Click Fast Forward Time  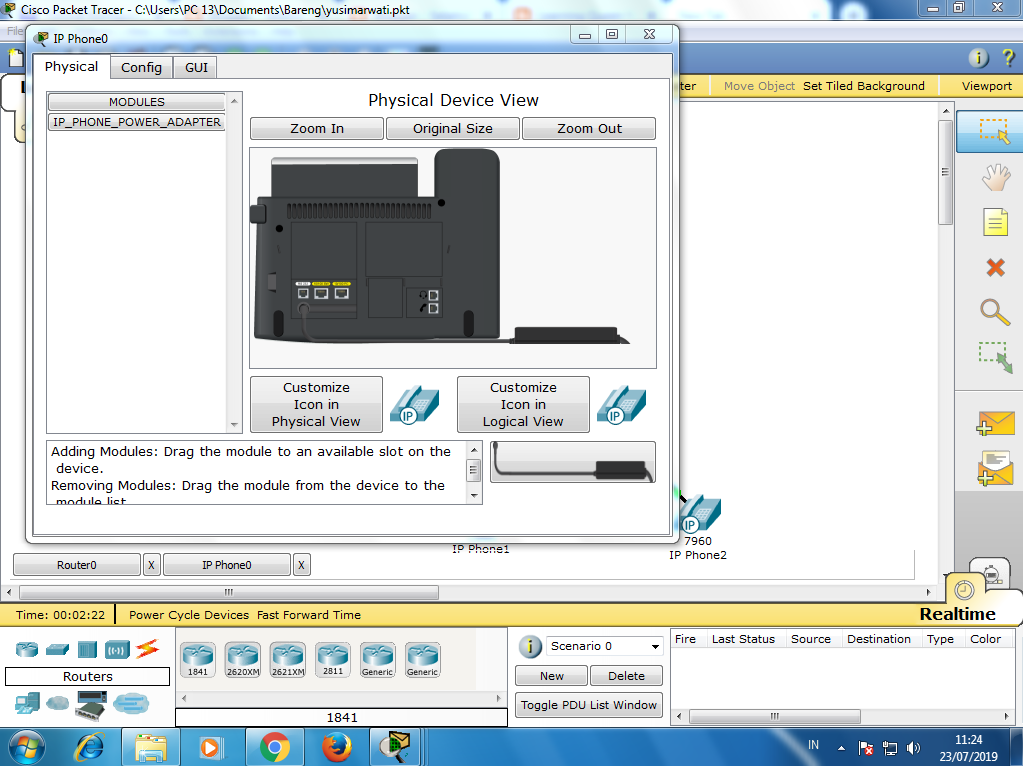click(309, 615)
